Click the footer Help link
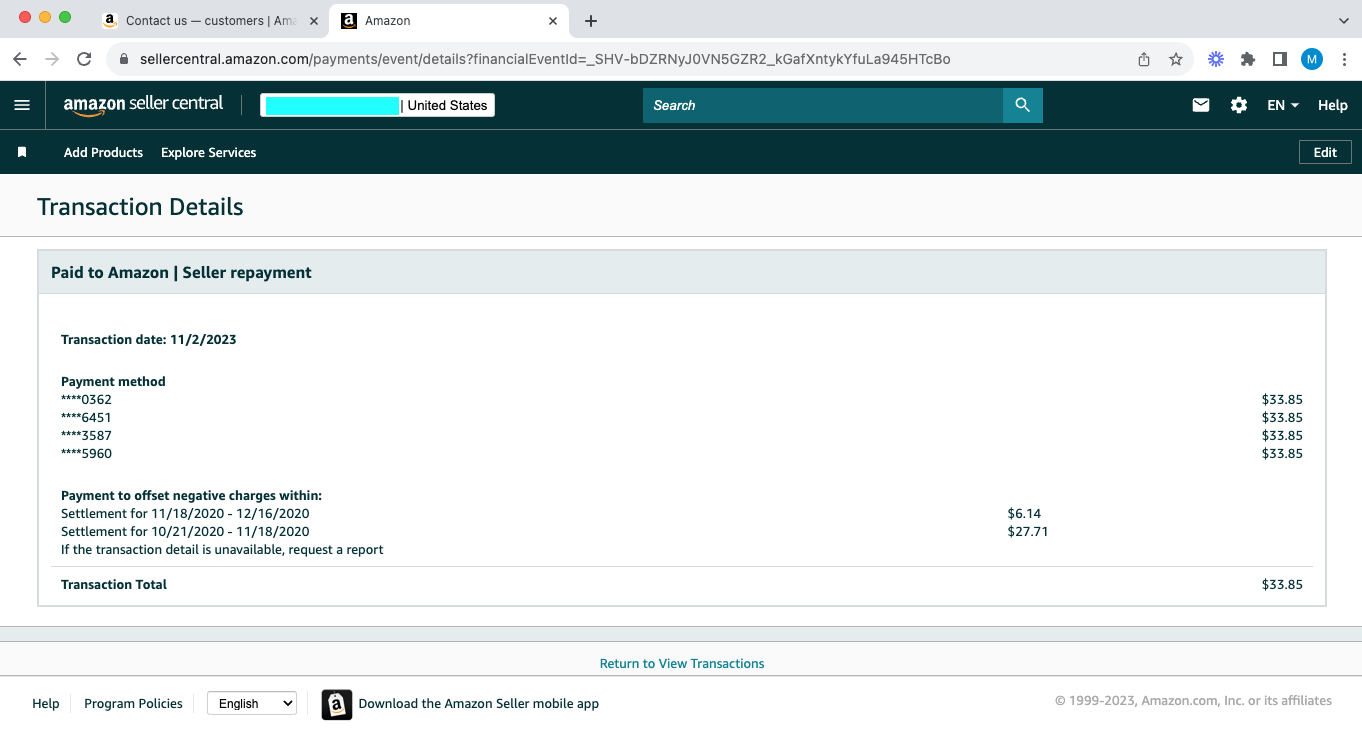 [46, 704]
